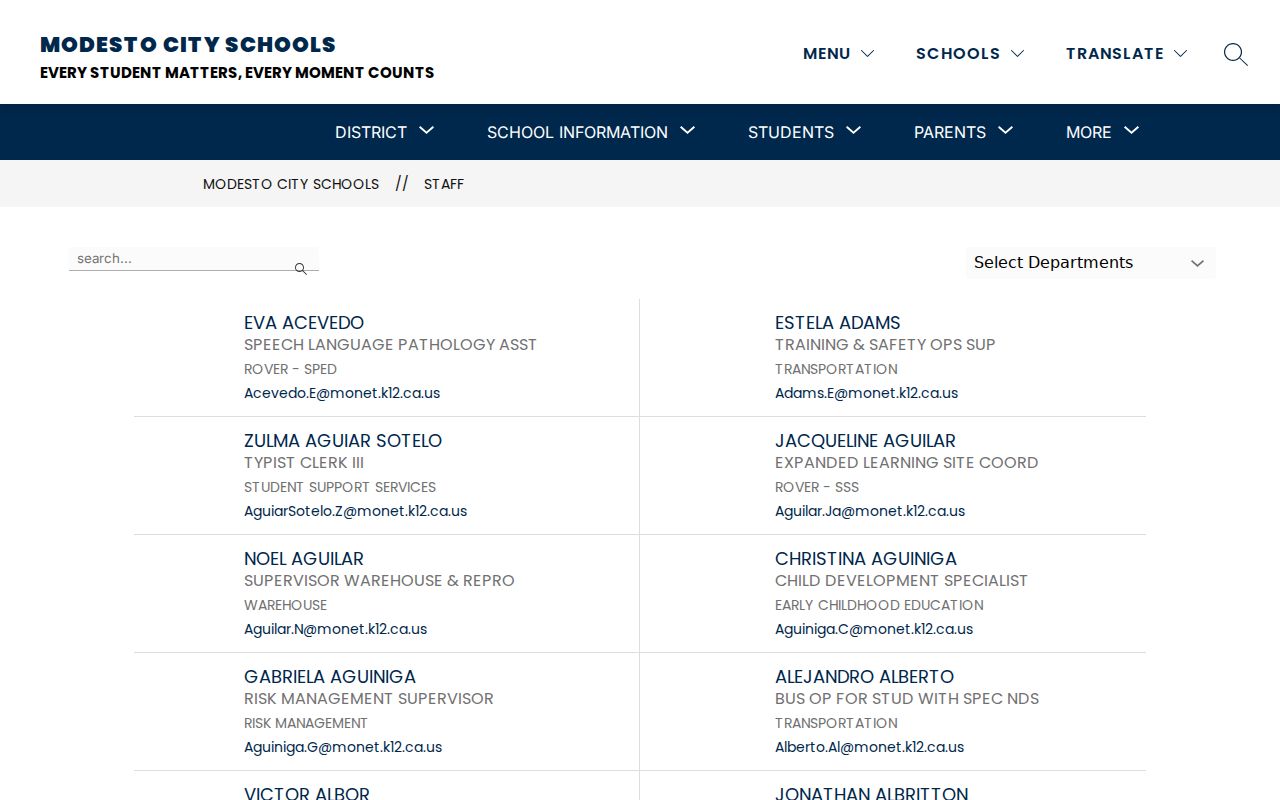
Task: Expand the DISTRICT chevron
Action: tap(427, 131)
